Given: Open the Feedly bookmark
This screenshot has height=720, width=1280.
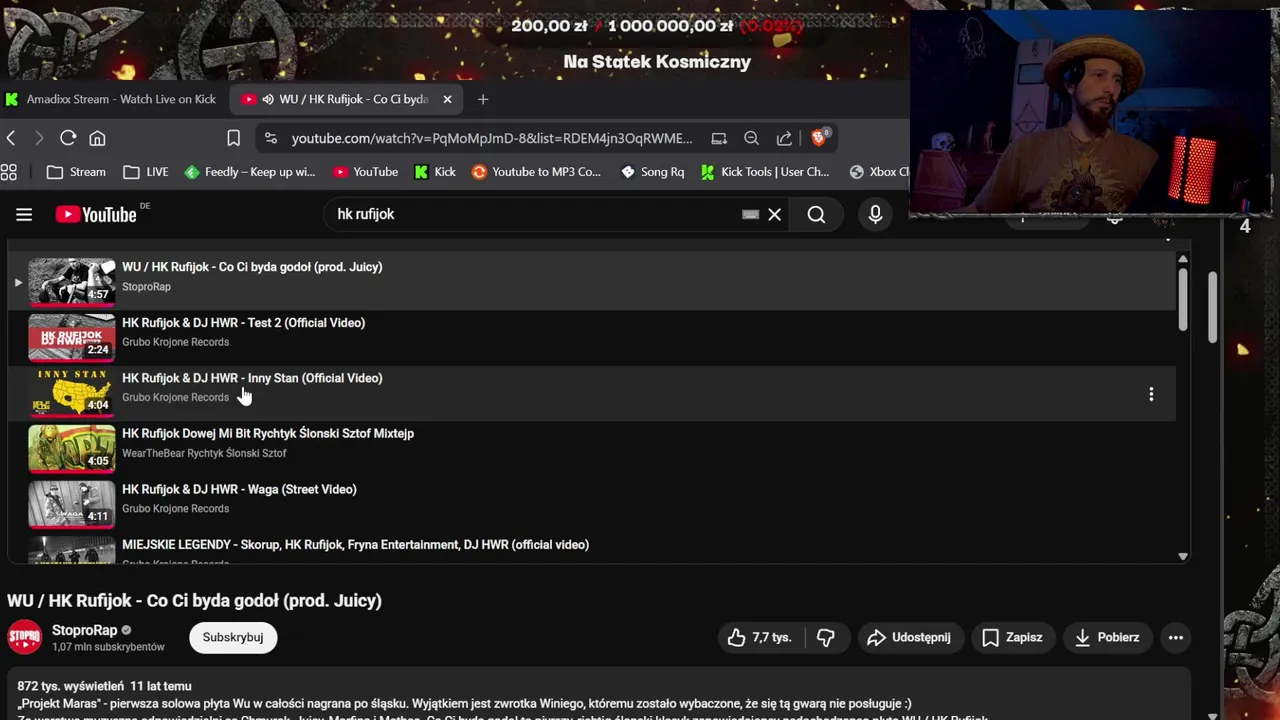Looking at the screenshot, I should [250, 172].
